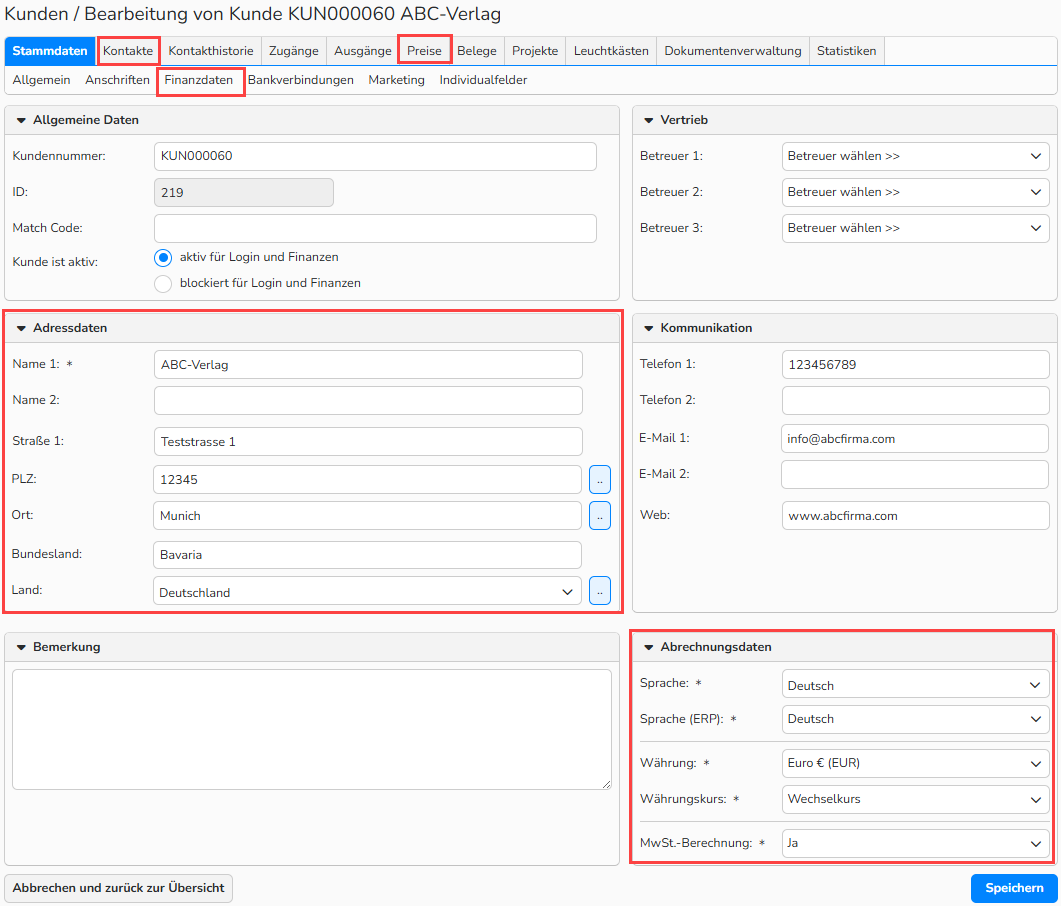Click the empty Name 2 field
The image size is (1061, 906).
coord(368,401)
